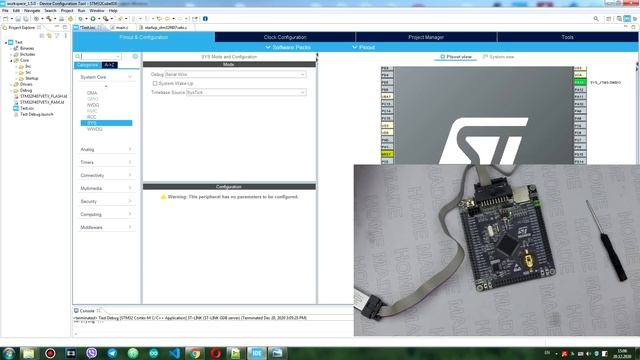The image size is (640, 360).
Task: Click Collapse All icon in Project Explorer
Action: 42,36
